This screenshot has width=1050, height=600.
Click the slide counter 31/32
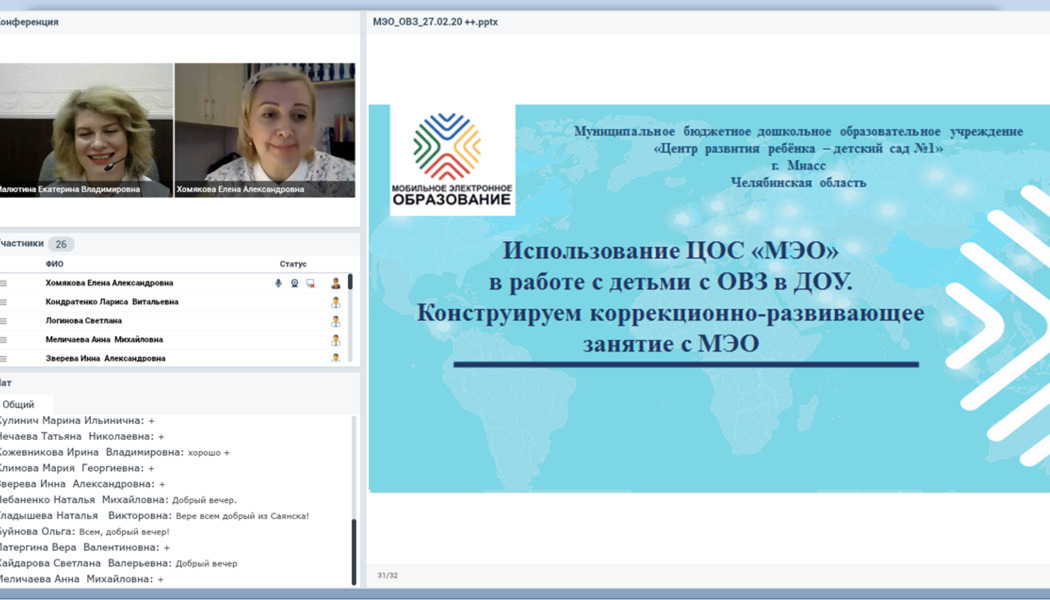388,575
